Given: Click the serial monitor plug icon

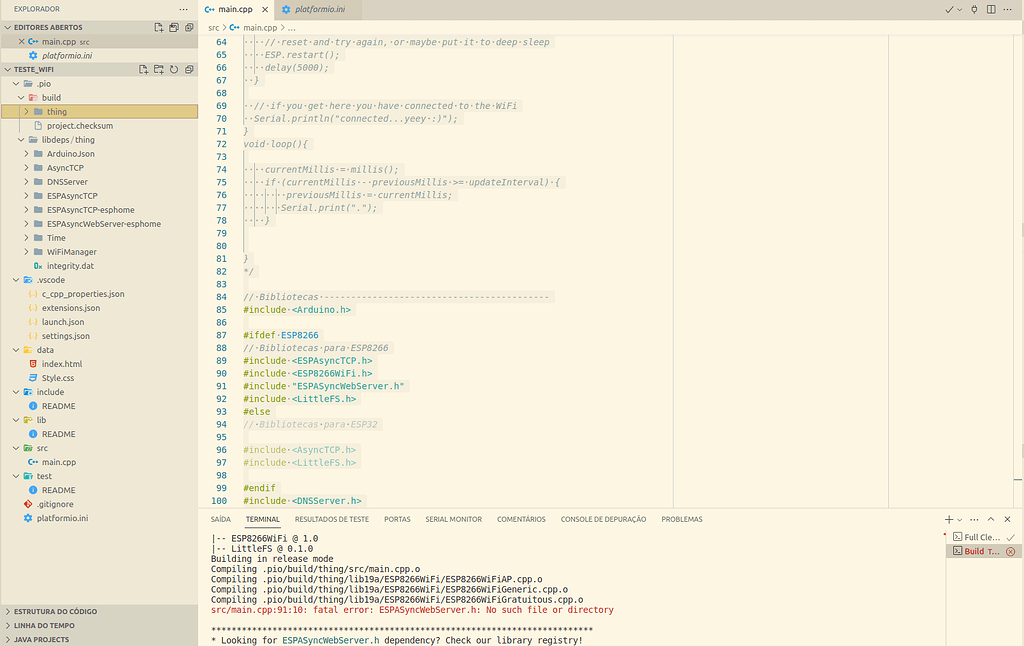Looking at the screenshot, I should 974,9.
